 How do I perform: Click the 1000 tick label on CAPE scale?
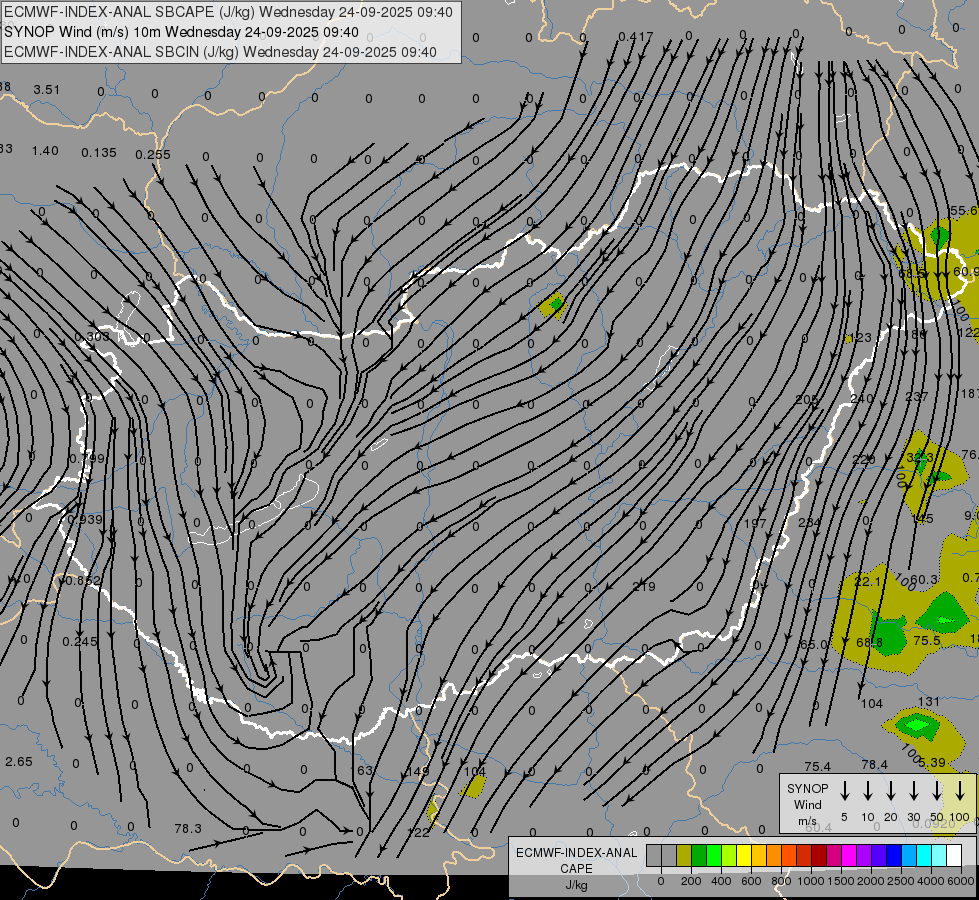coord(810,881)
